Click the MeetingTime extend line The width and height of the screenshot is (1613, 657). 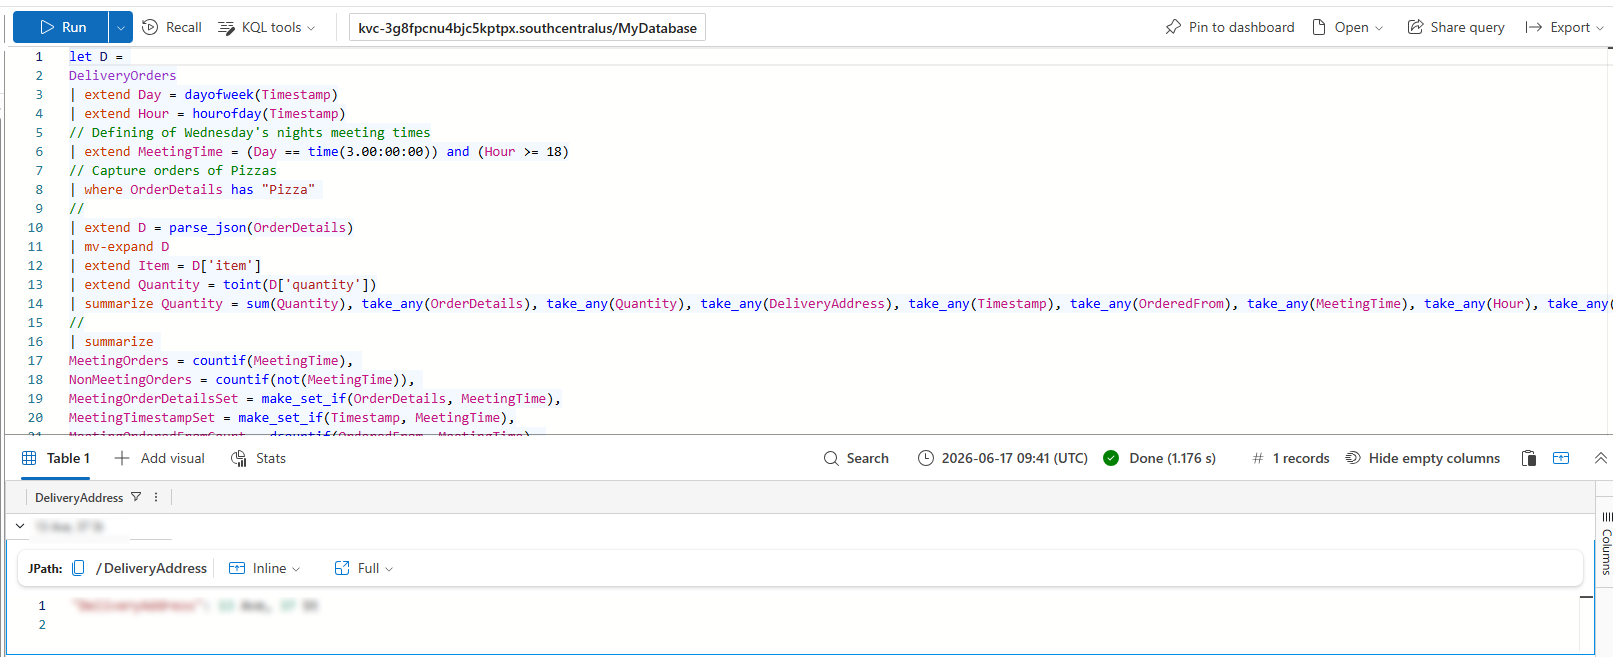[x=319, y=152]
